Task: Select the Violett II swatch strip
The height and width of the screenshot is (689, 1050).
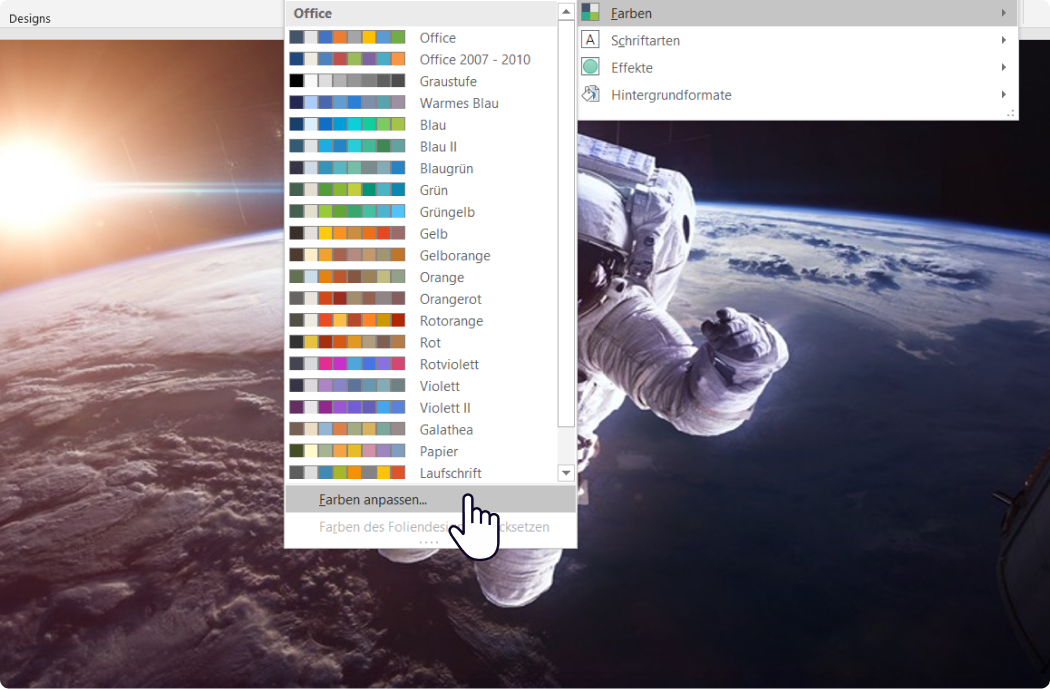Action: pos(347,407)
